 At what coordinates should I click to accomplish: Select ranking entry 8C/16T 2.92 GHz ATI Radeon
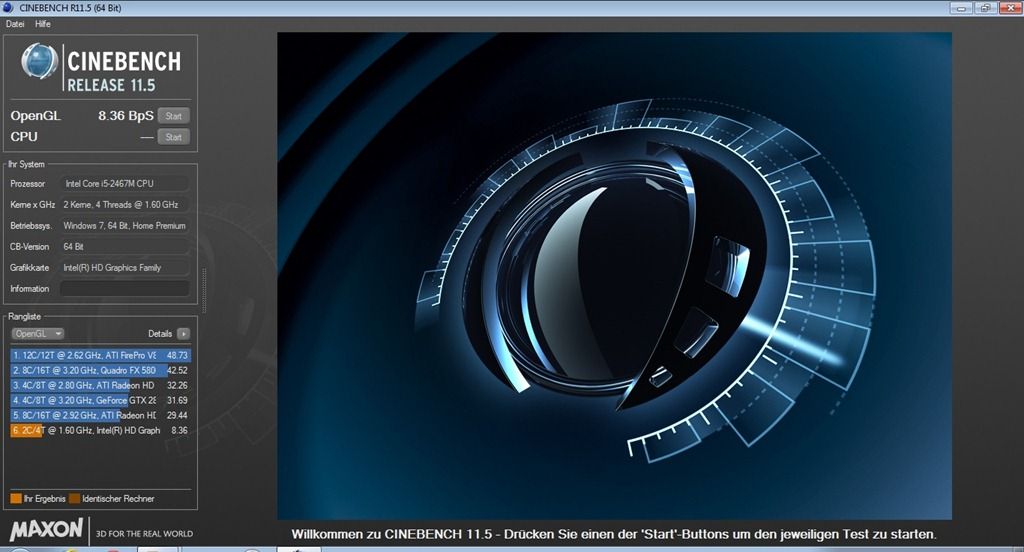[x=101, y=415]
